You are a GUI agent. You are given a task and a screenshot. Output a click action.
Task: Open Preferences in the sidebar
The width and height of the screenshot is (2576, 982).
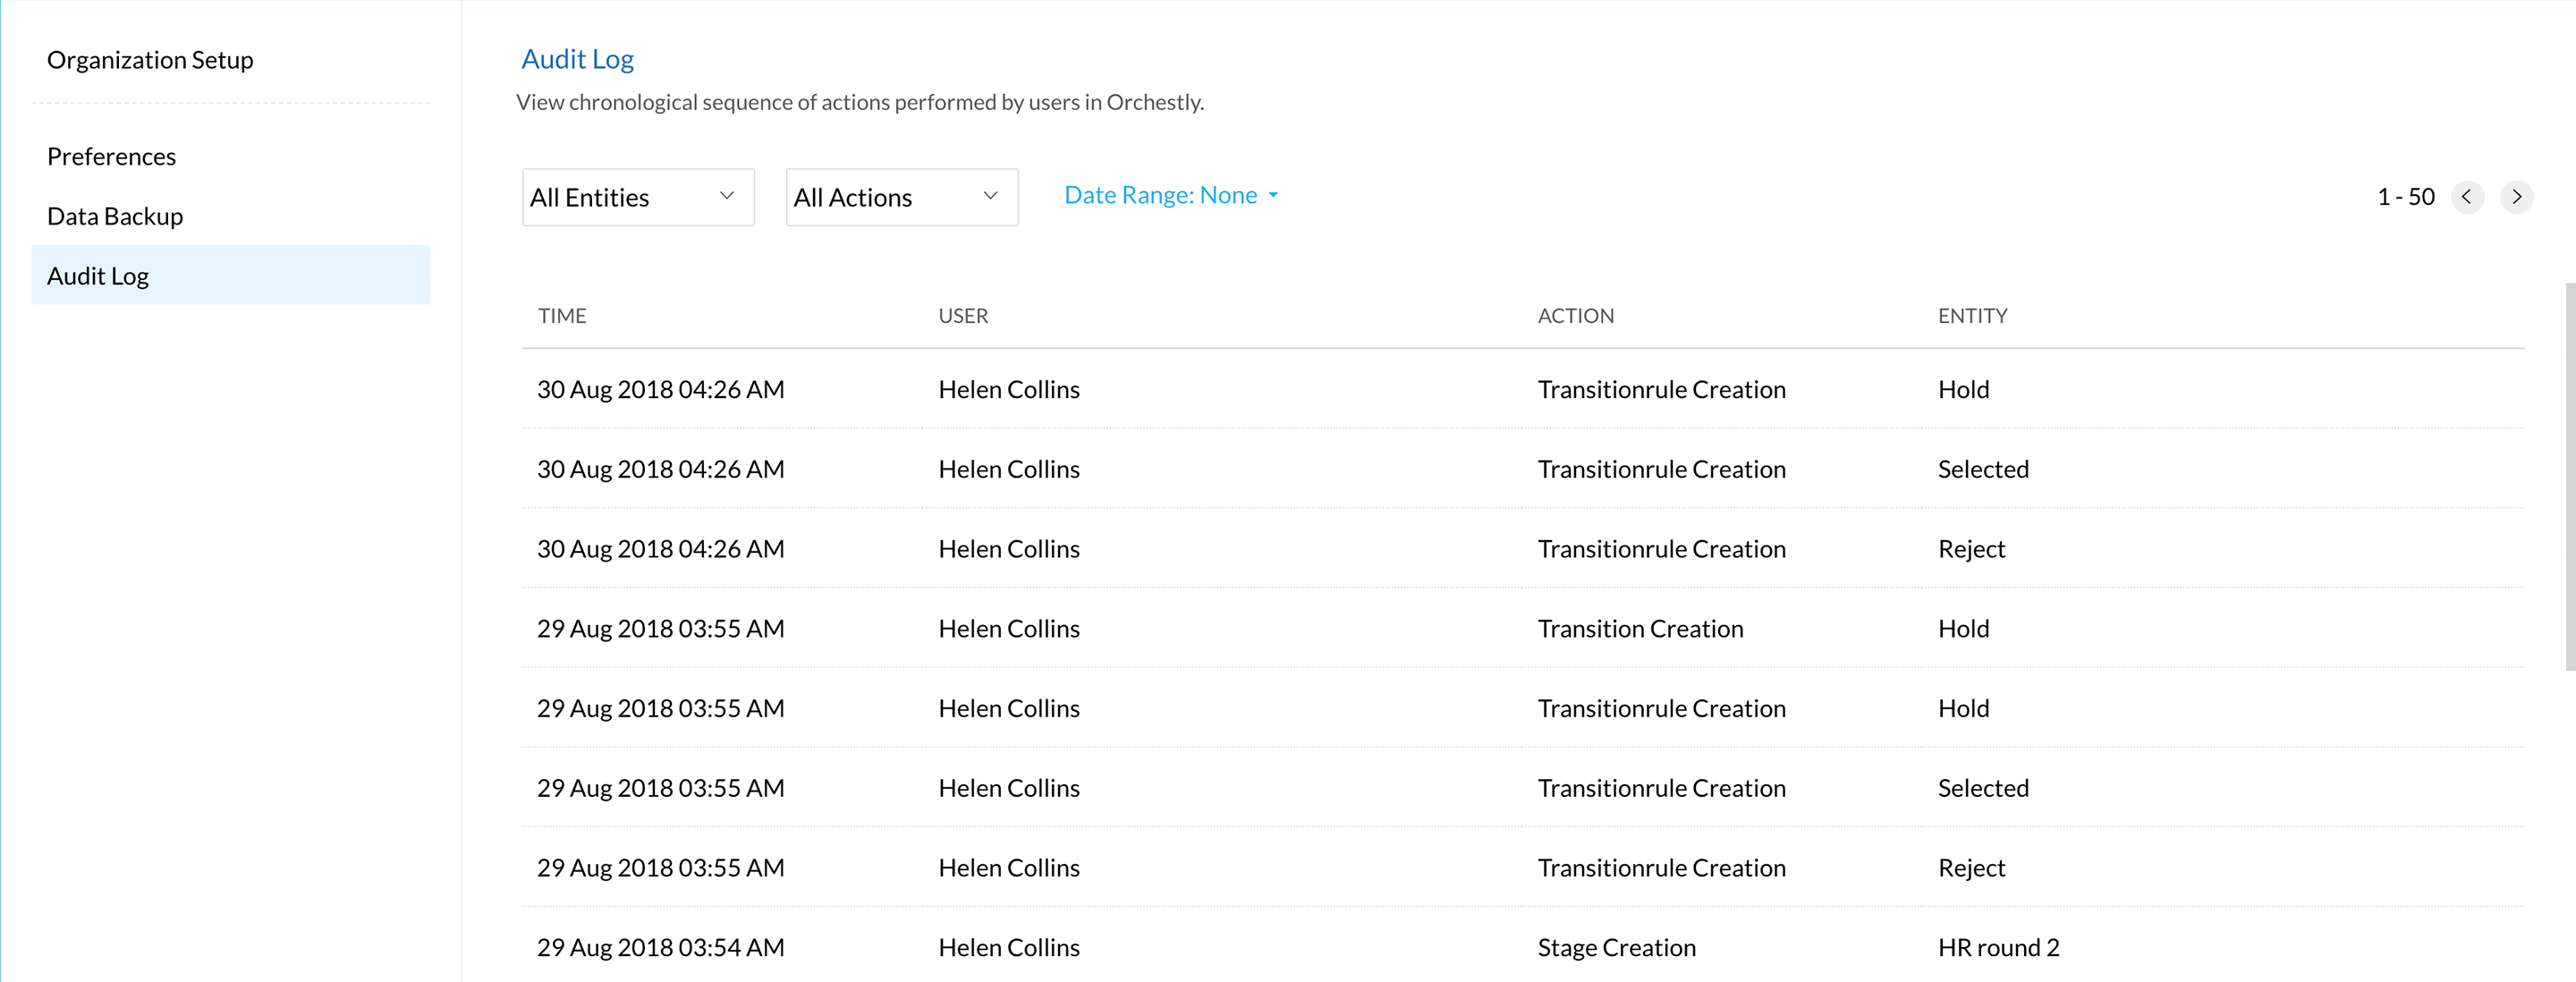111,157
